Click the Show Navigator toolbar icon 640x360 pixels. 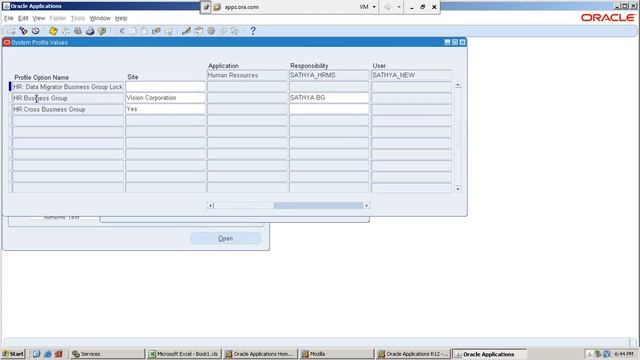pos(36,31)
